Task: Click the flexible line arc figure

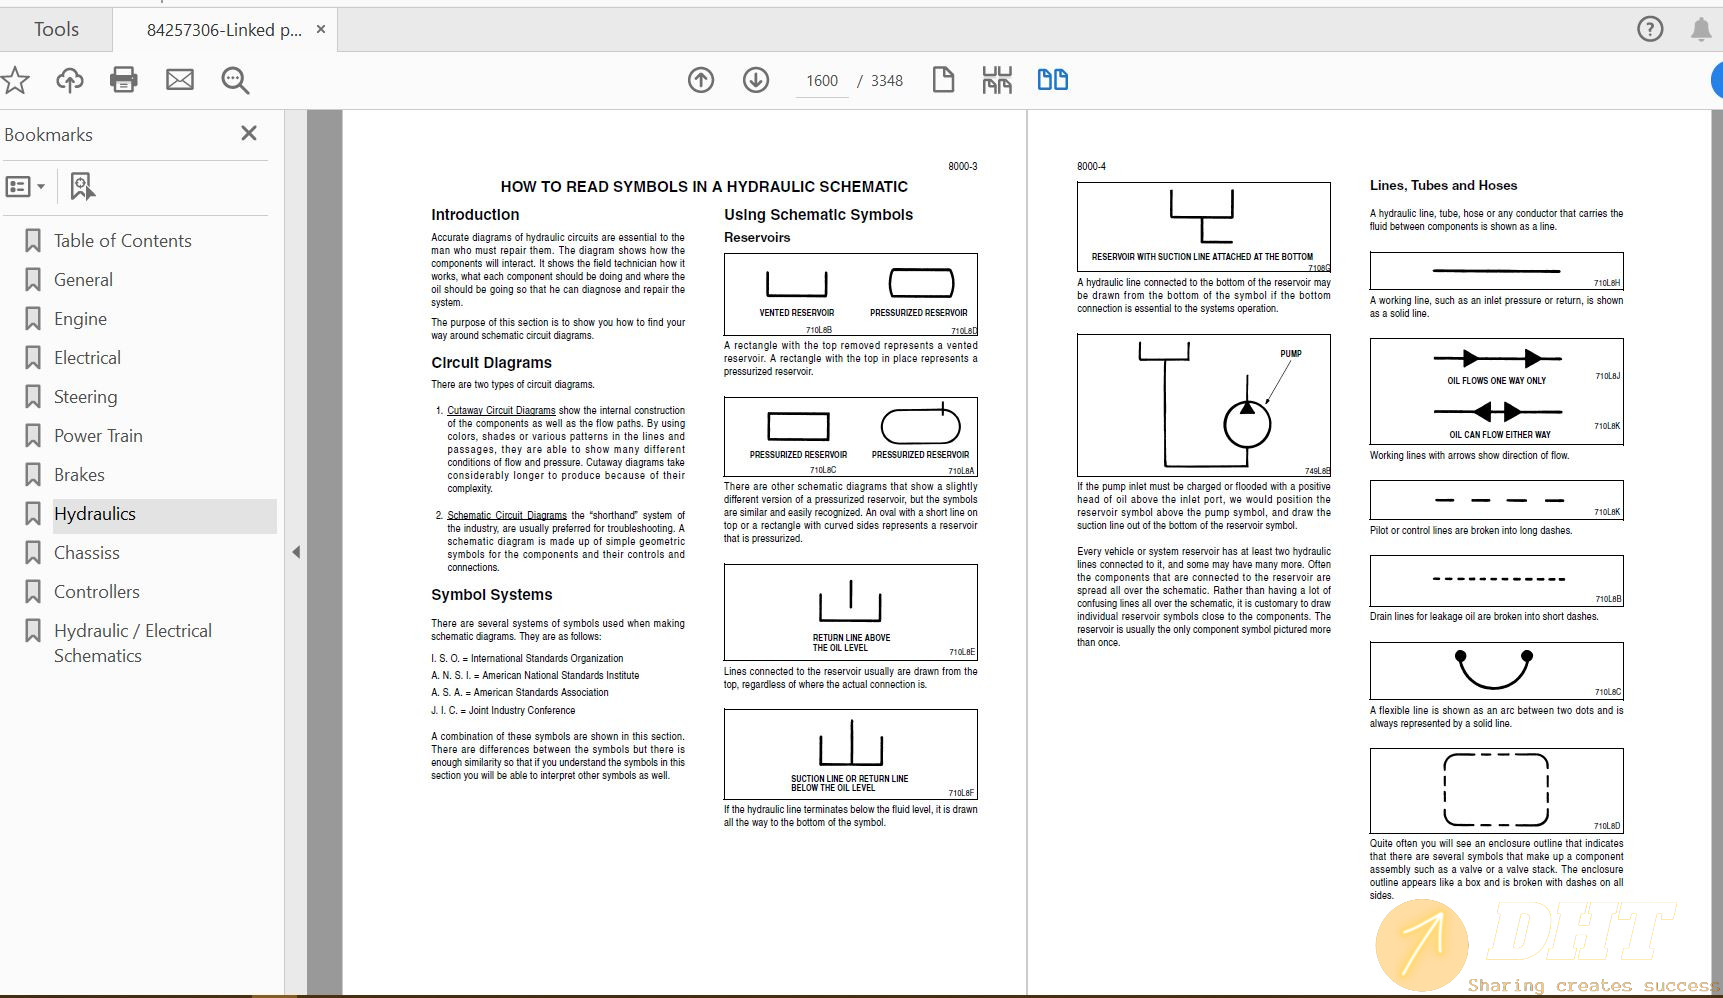Action: click(x=1496, y=669)
